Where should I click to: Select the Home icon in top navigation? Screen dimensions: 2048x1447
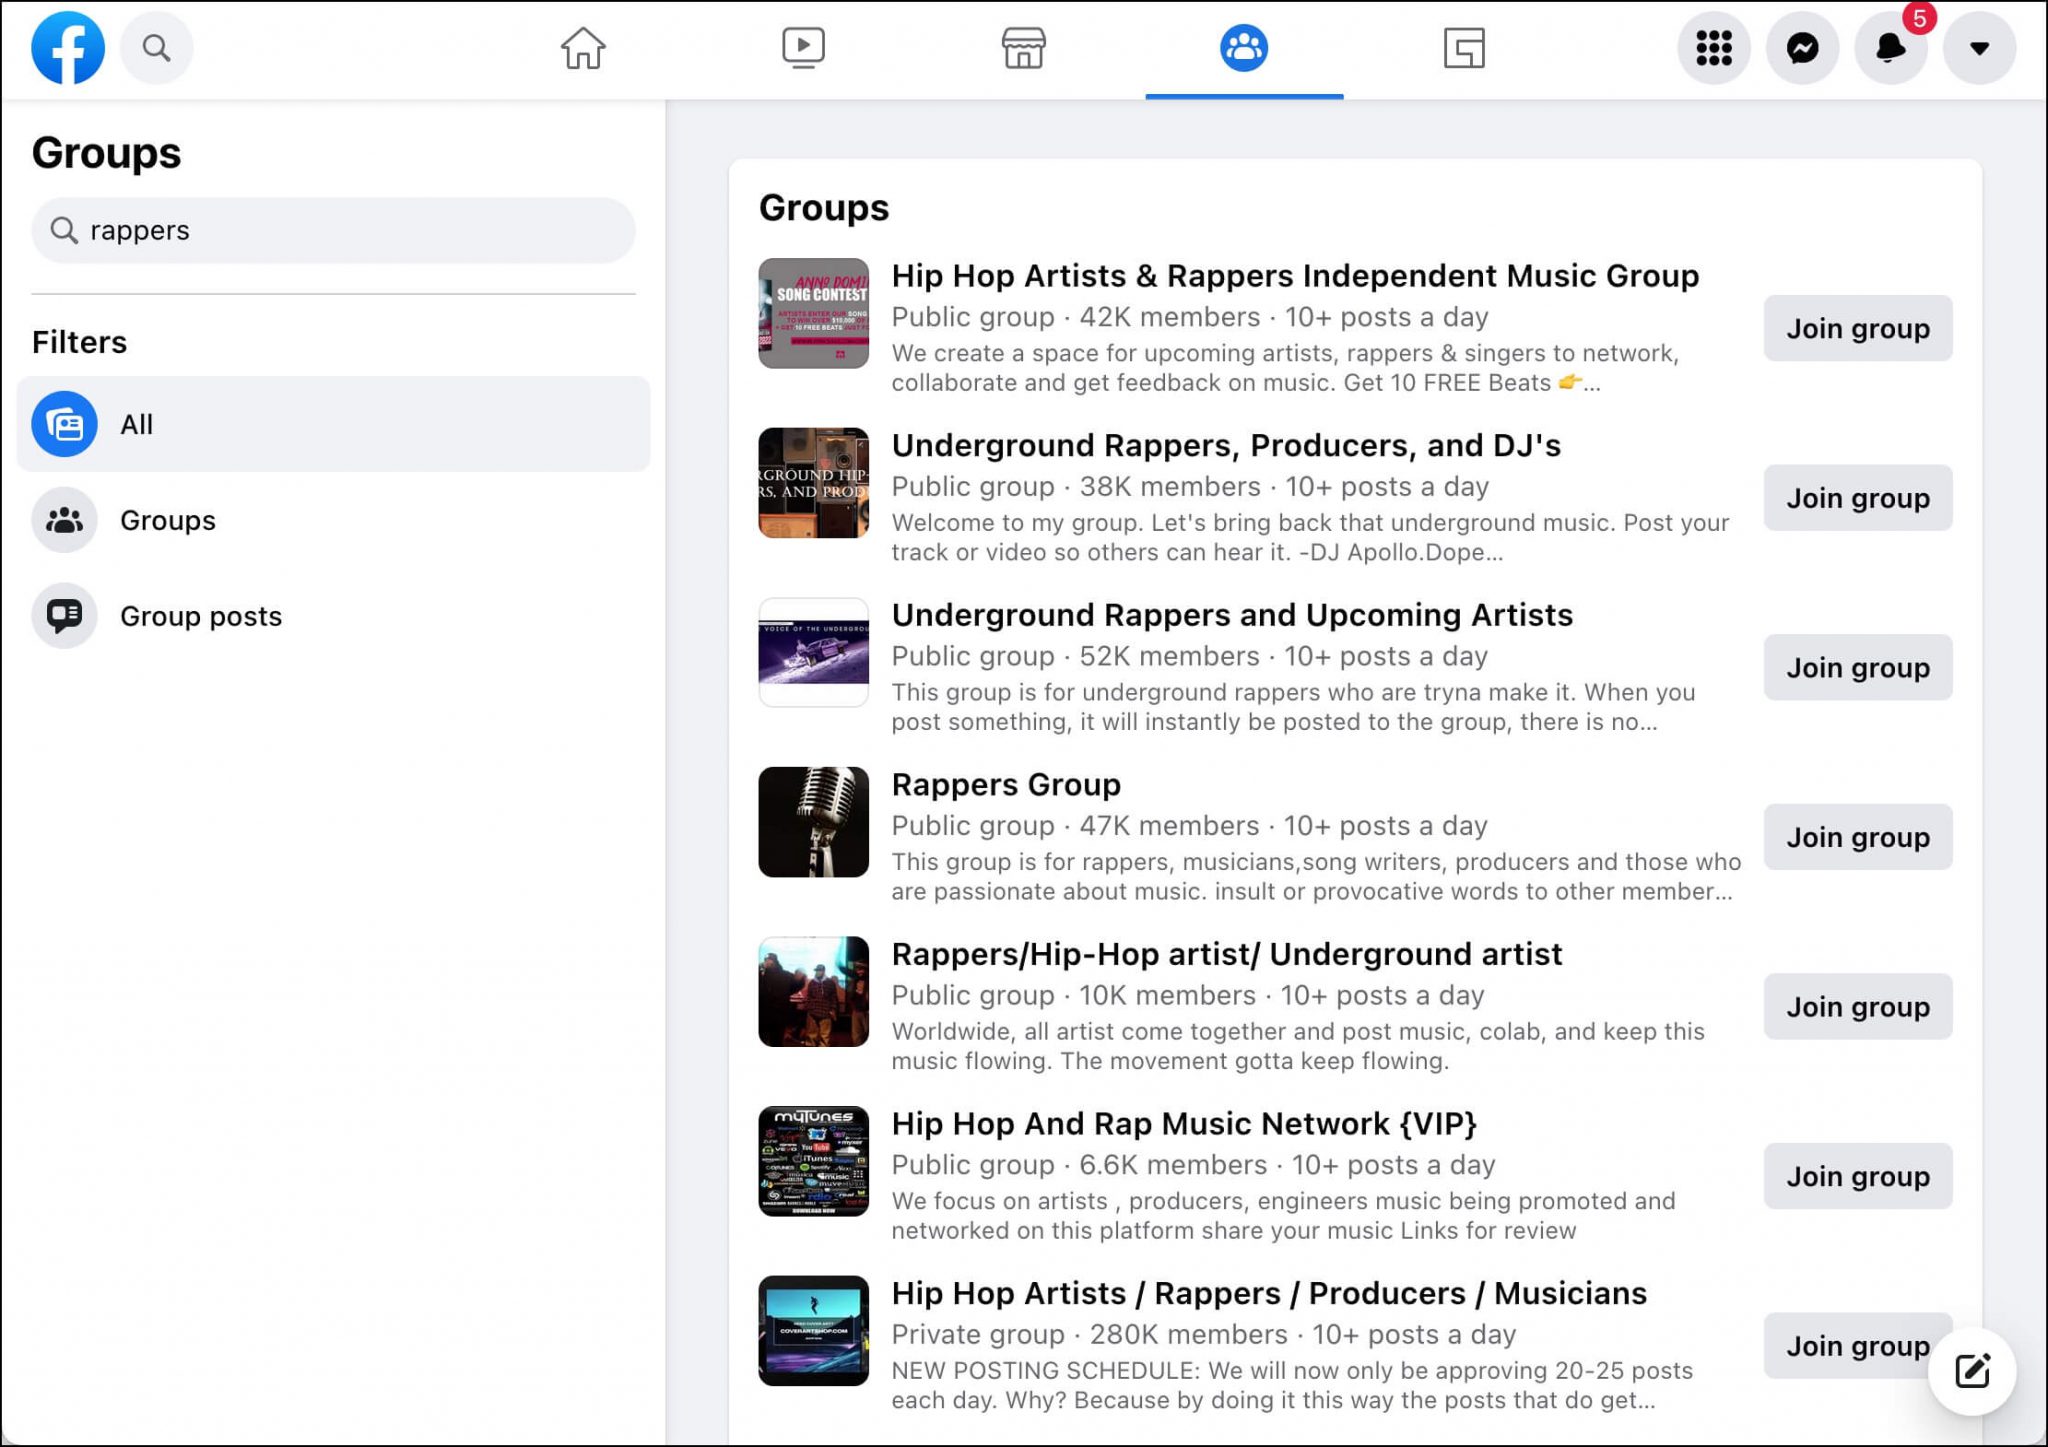click(583, 47)
